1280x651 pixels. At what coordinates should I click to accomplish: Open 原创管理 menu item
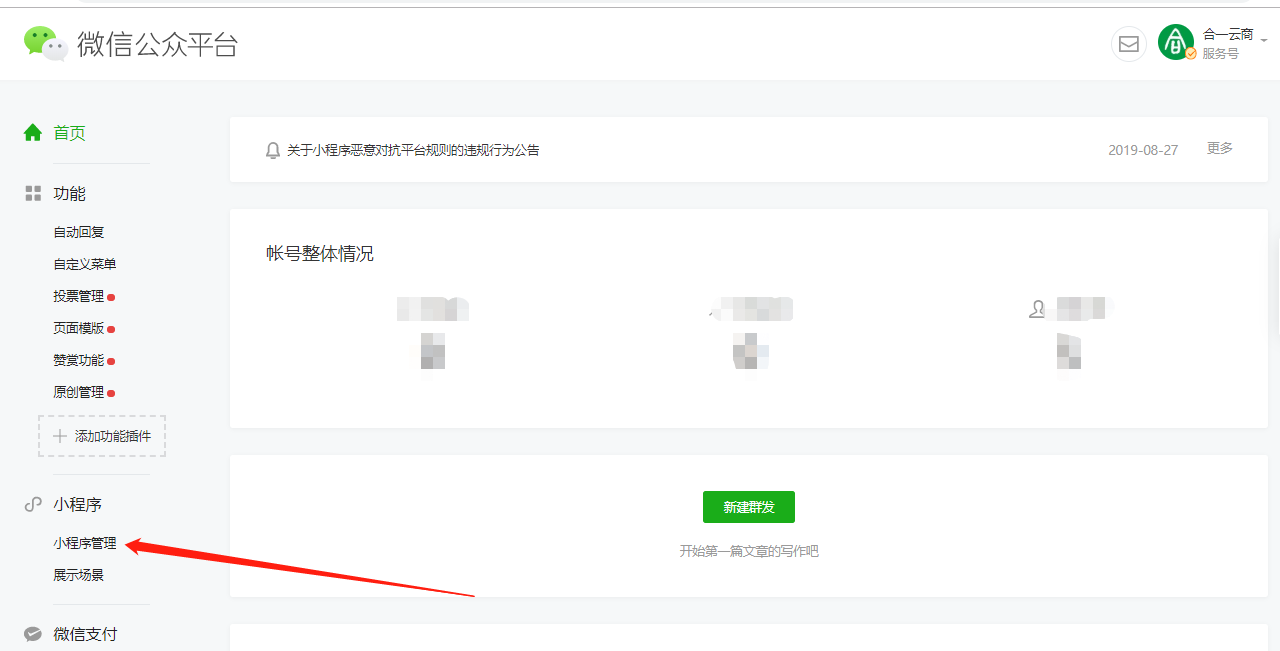point(79,392)
